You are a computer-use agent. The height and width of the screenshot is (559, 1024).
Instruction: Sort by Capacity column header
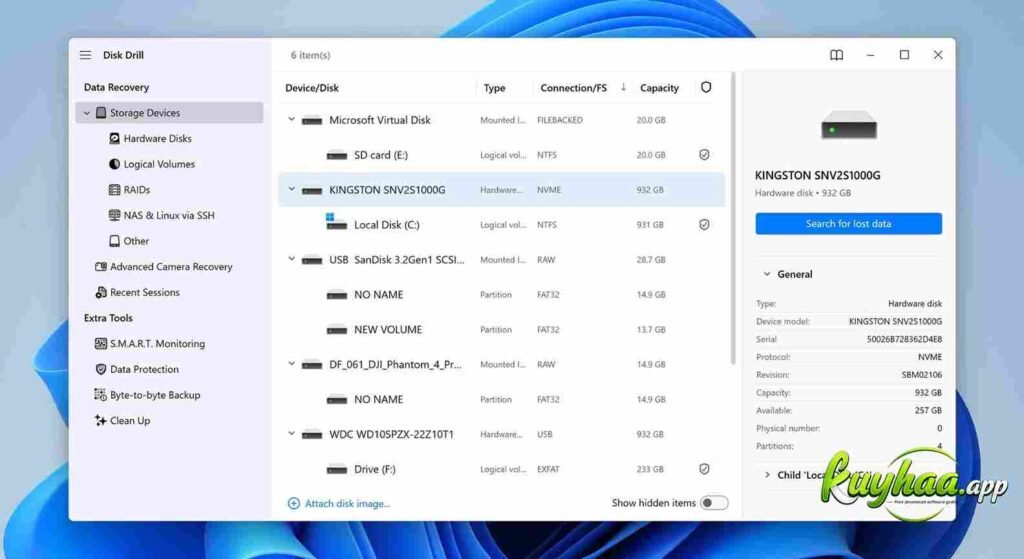click(x=659, y=88)
